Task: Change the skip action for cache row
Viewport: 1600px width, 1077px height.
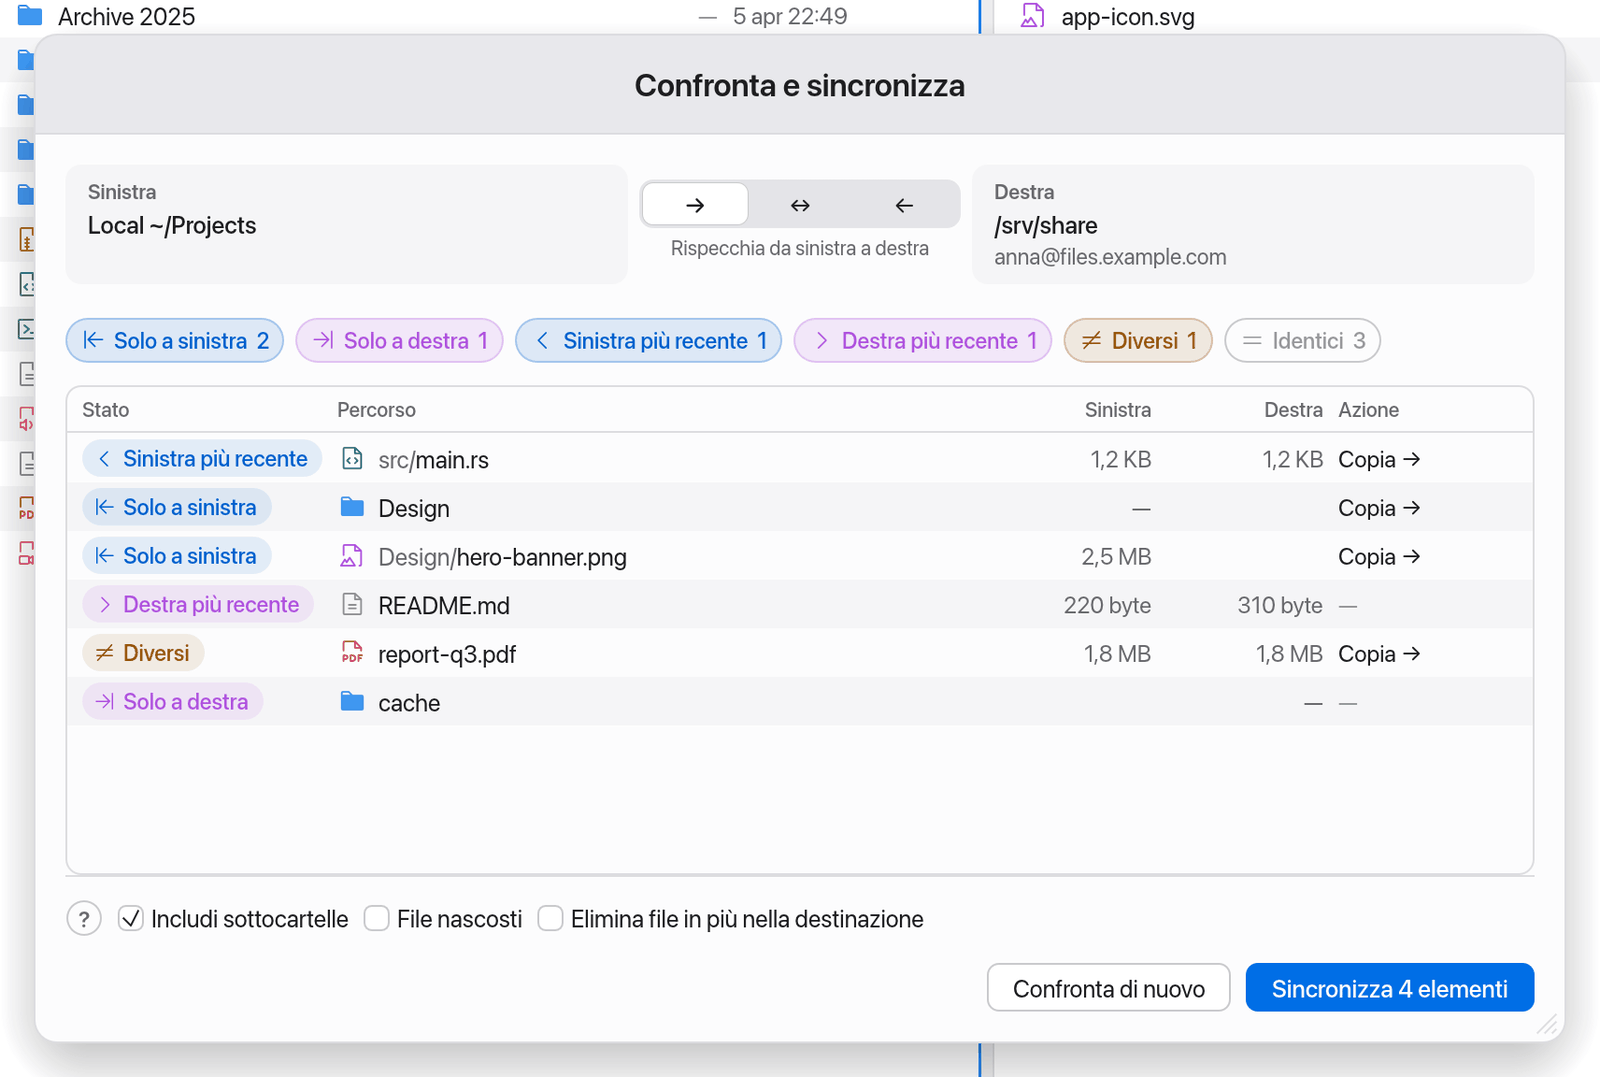Action: point(1348,703)
